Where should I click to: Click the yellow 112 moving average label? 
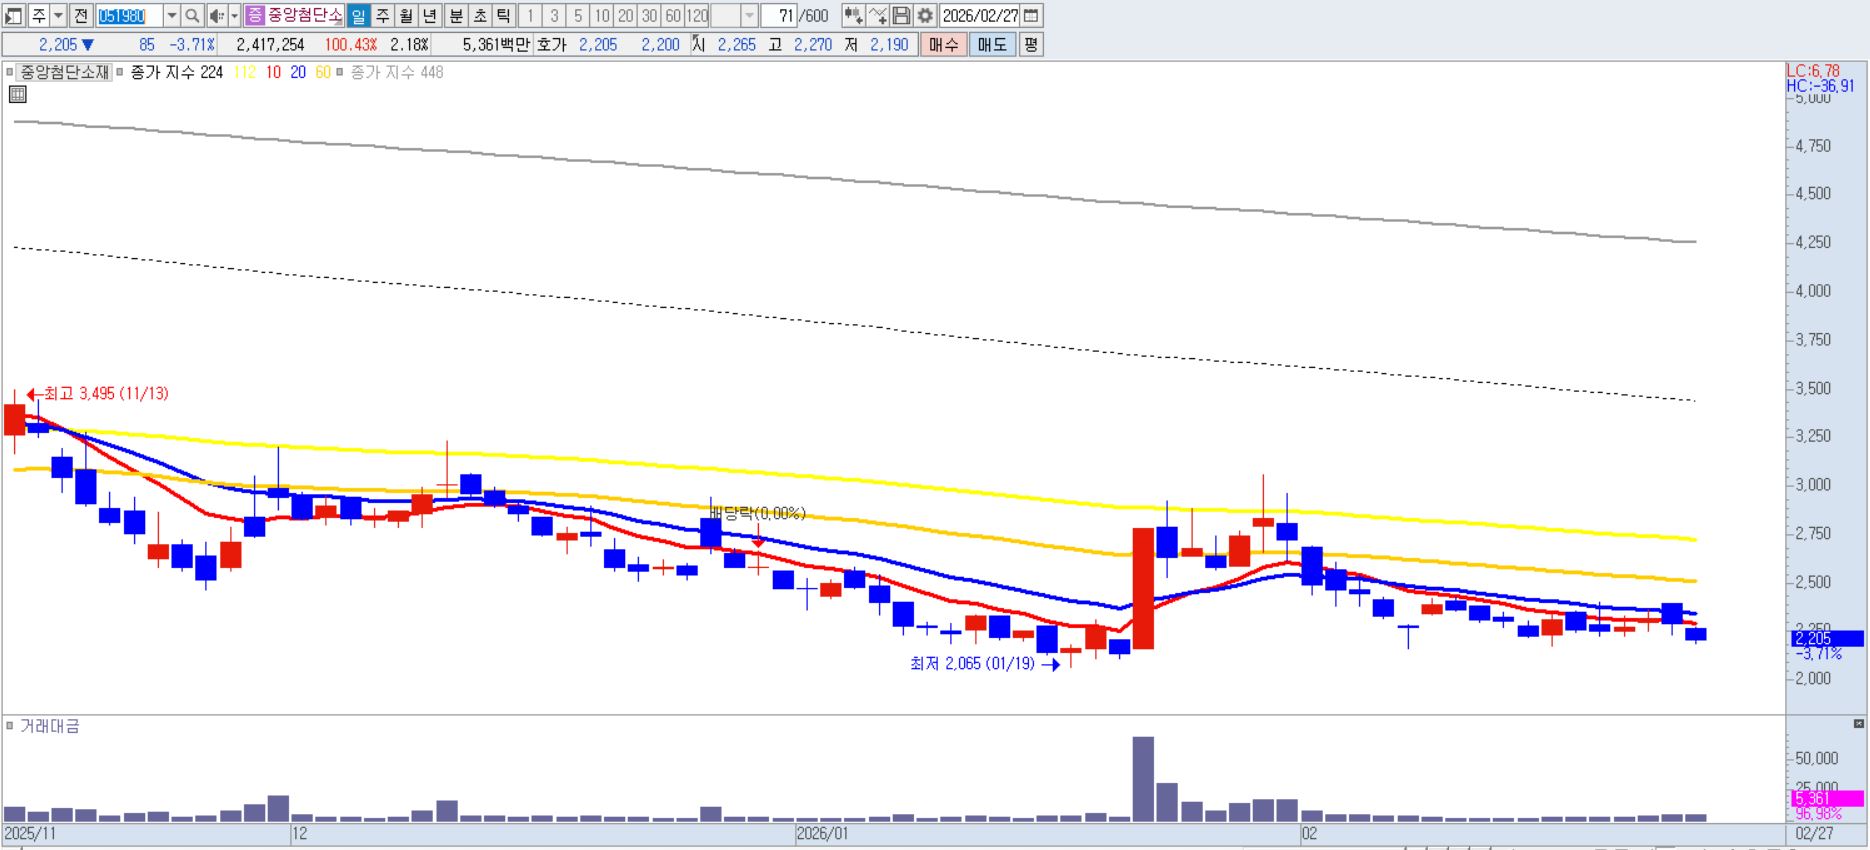245,73
